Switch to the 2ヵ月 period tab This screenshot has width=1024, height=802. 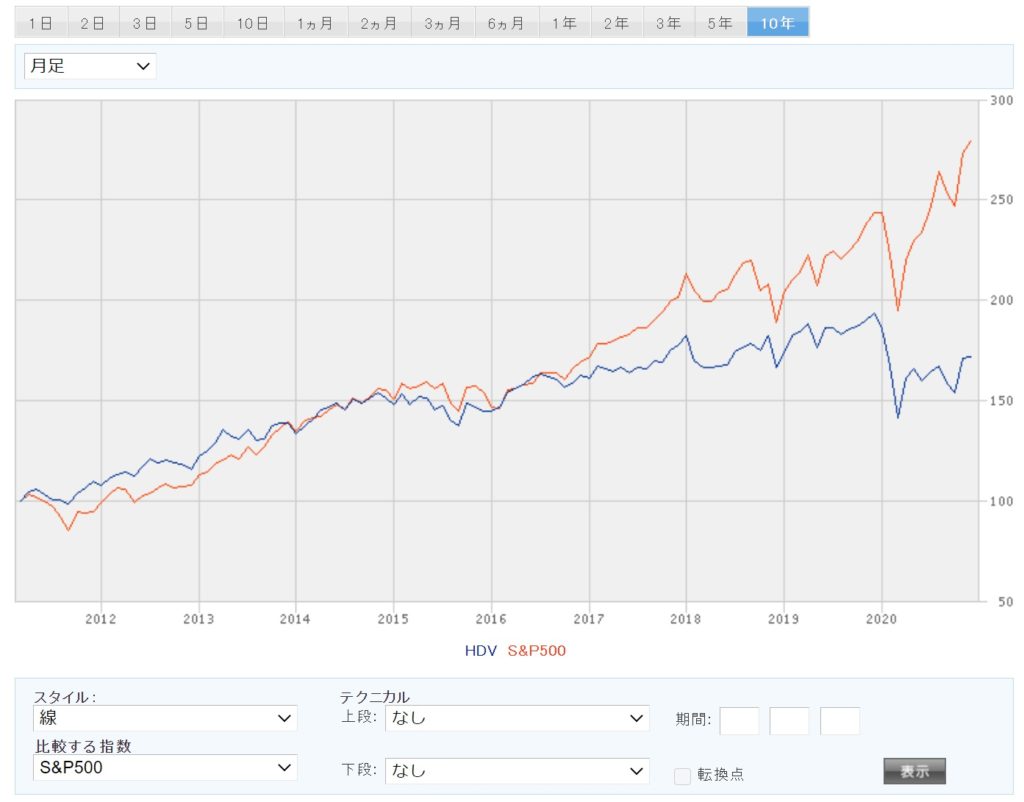[379, 23]
